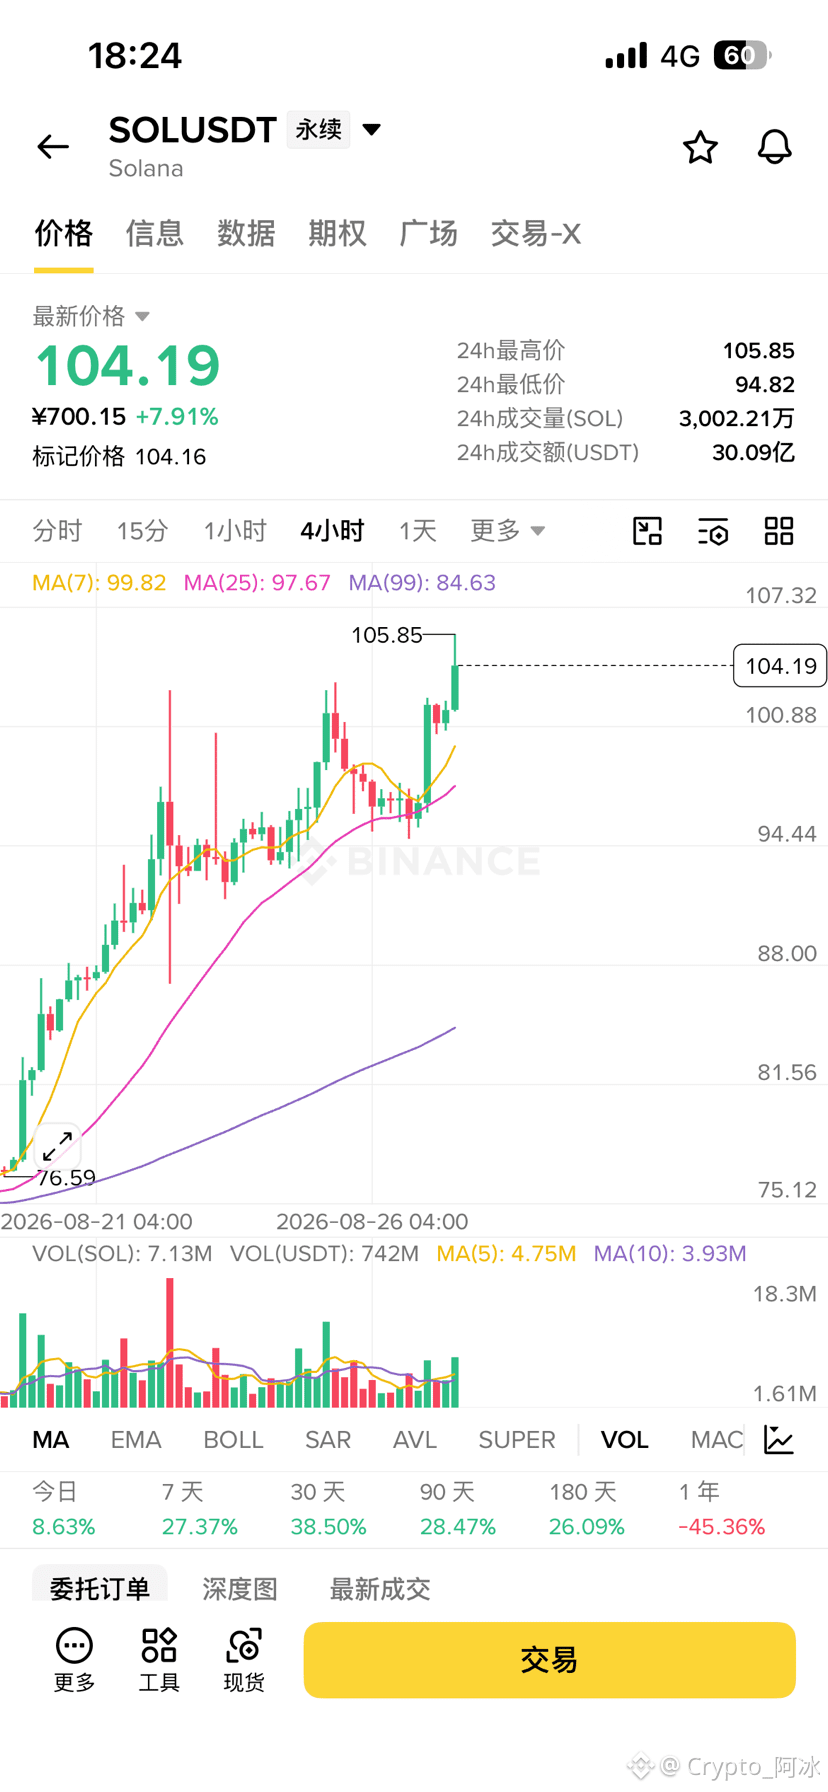The width and height of the screenshot is (828, 1792).
Task: Tap the yellow 交易 button
Action: 550,1660
